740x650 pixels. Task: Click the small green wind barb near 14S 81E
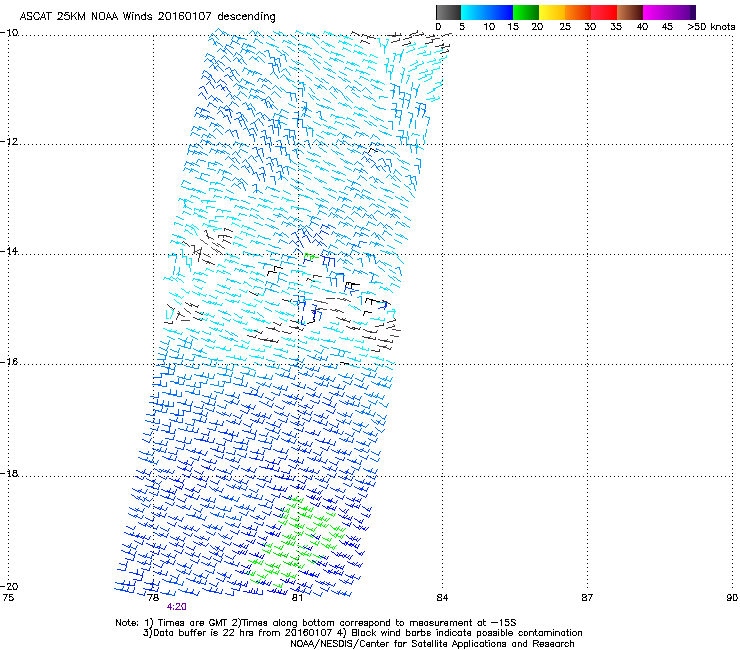coord(310,257)
